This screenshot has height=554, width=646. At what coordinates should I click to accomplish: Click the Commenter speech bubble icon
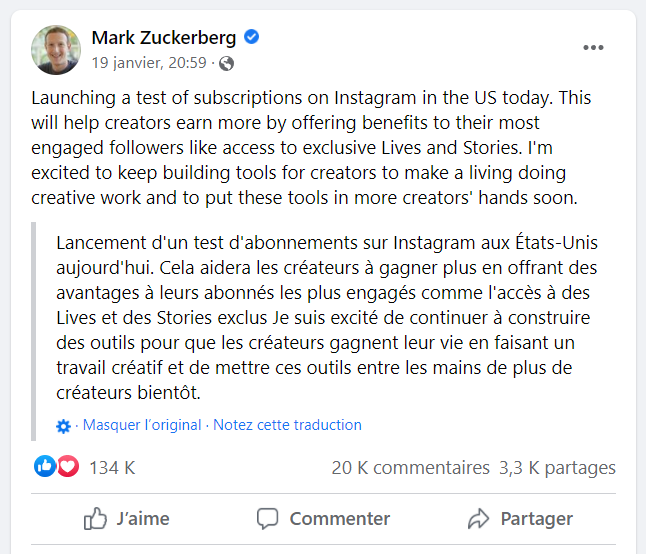click(267, 518)
